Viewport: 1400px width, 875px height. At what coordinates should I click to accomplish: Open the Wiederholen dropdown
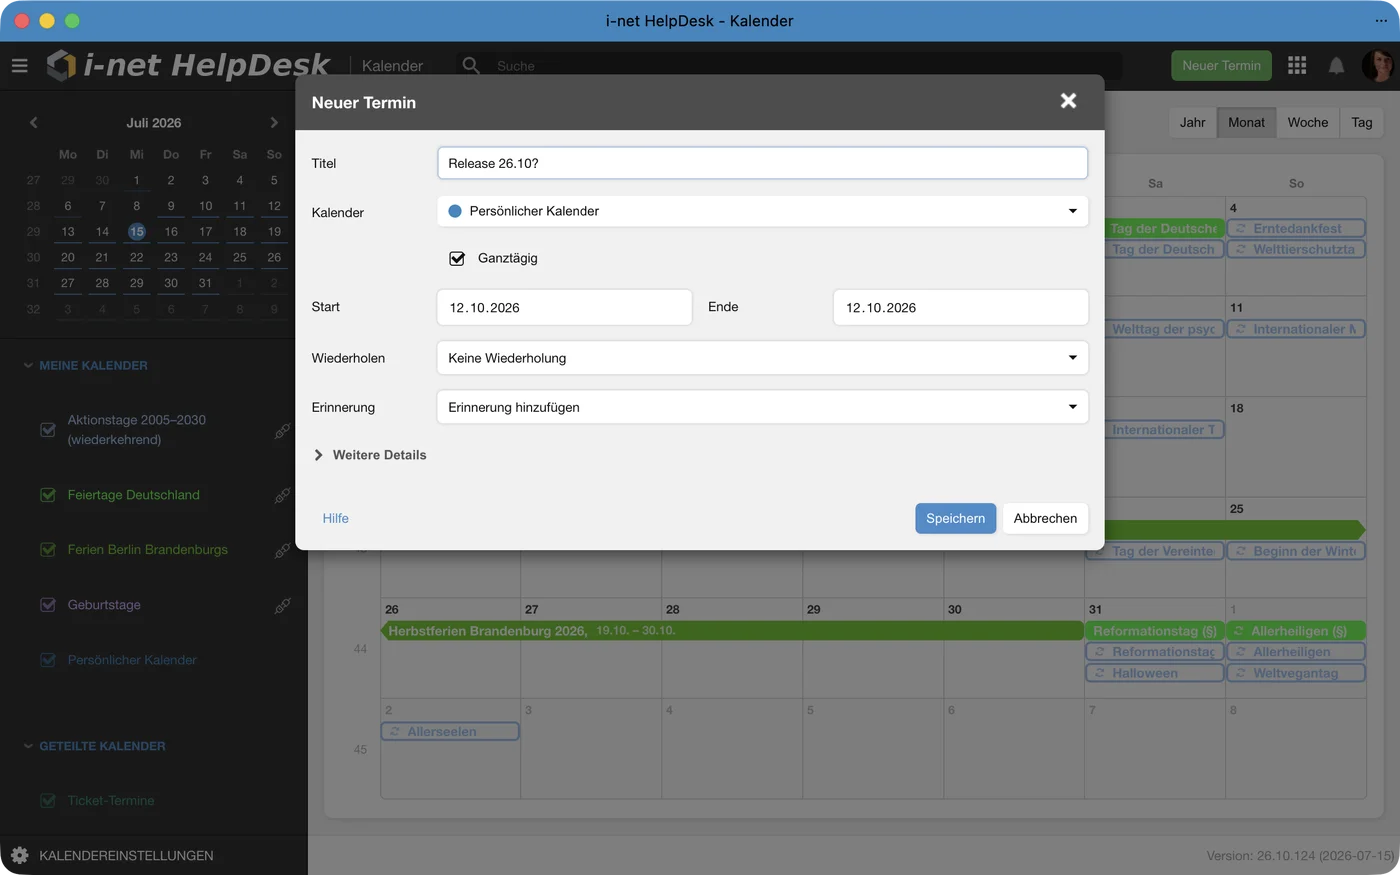[762, 358]
